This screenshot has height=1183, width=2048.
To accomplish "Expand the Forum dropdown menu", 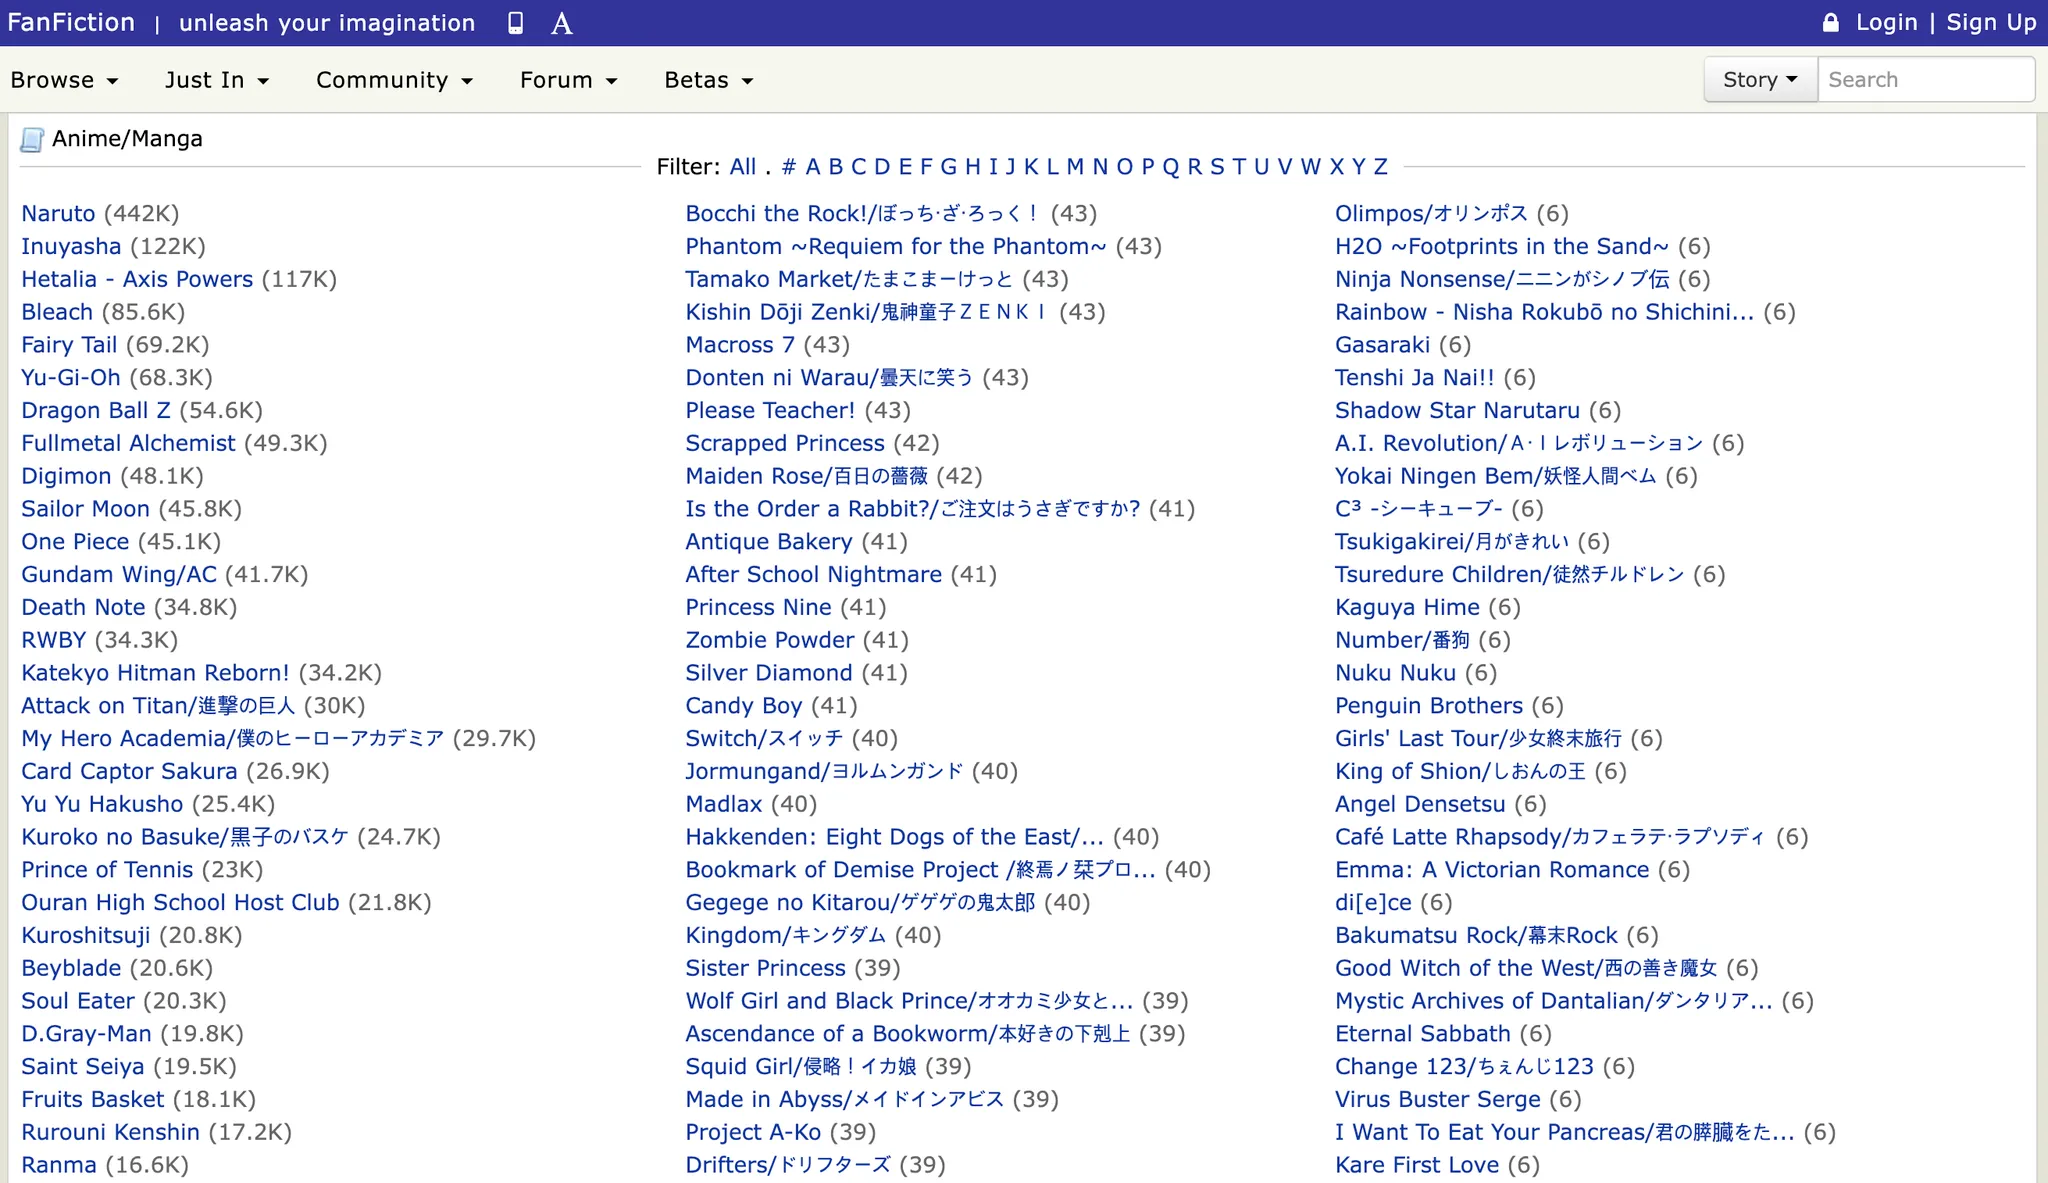I will (x=568, y=80).
